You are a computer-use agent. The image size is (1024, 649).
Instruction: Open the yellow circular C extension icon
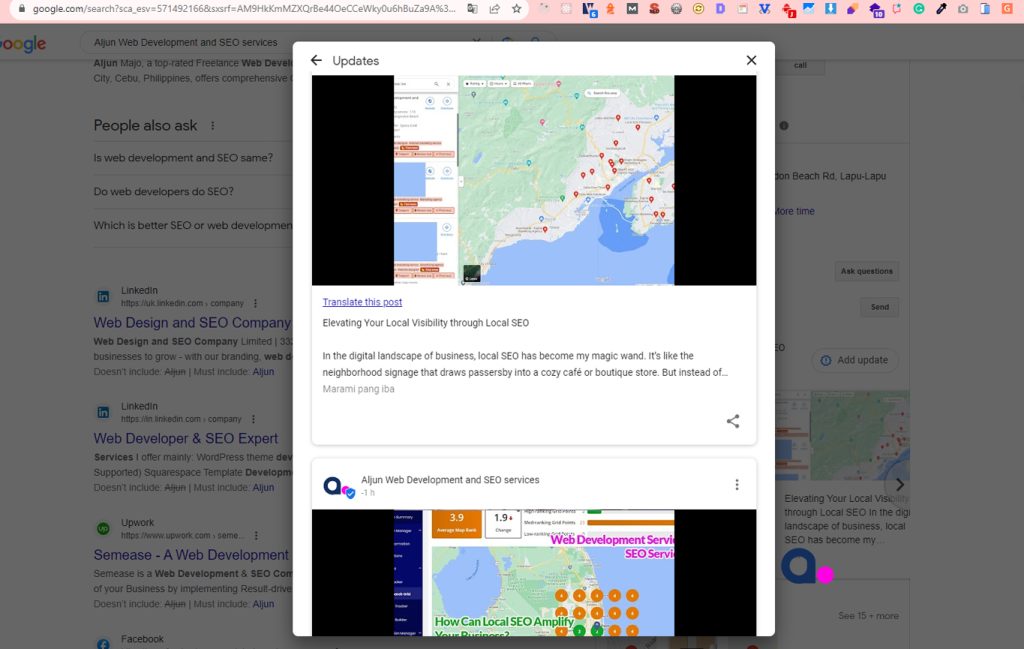click(698, 9)
